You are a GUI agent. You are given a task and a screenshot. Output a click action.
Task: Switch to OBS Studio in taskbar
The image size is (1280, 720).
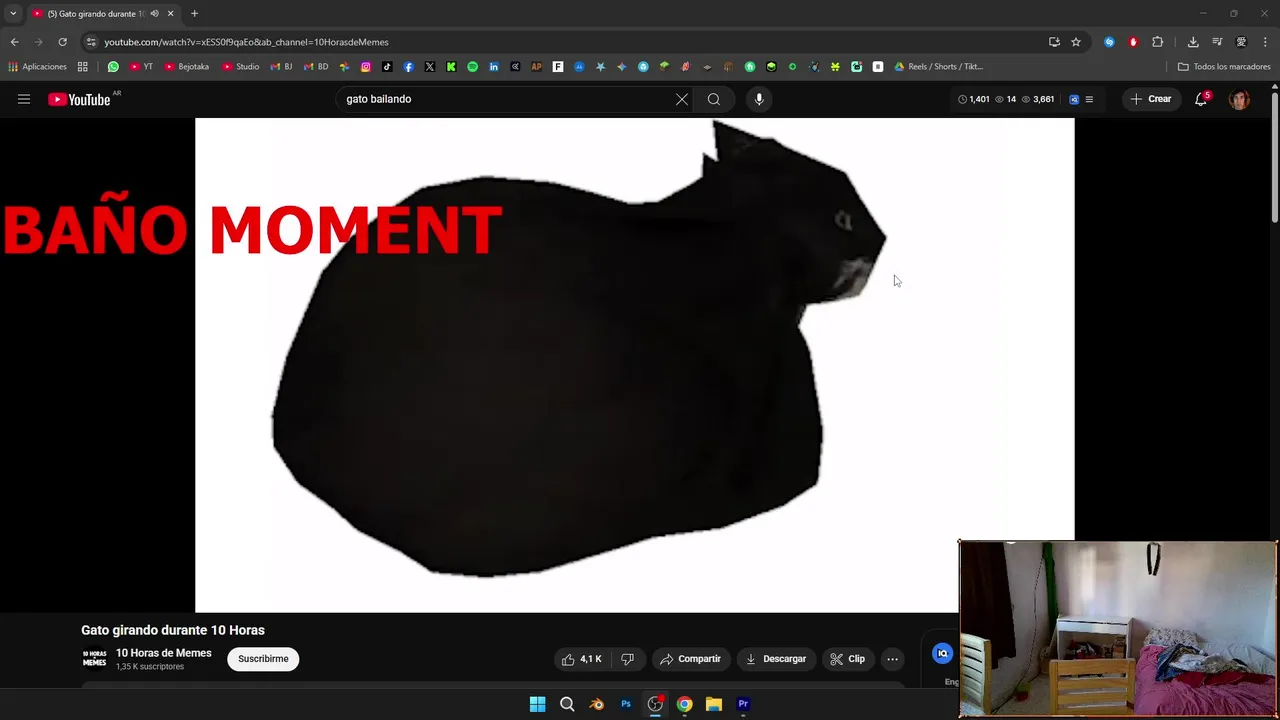coord(655,704)
